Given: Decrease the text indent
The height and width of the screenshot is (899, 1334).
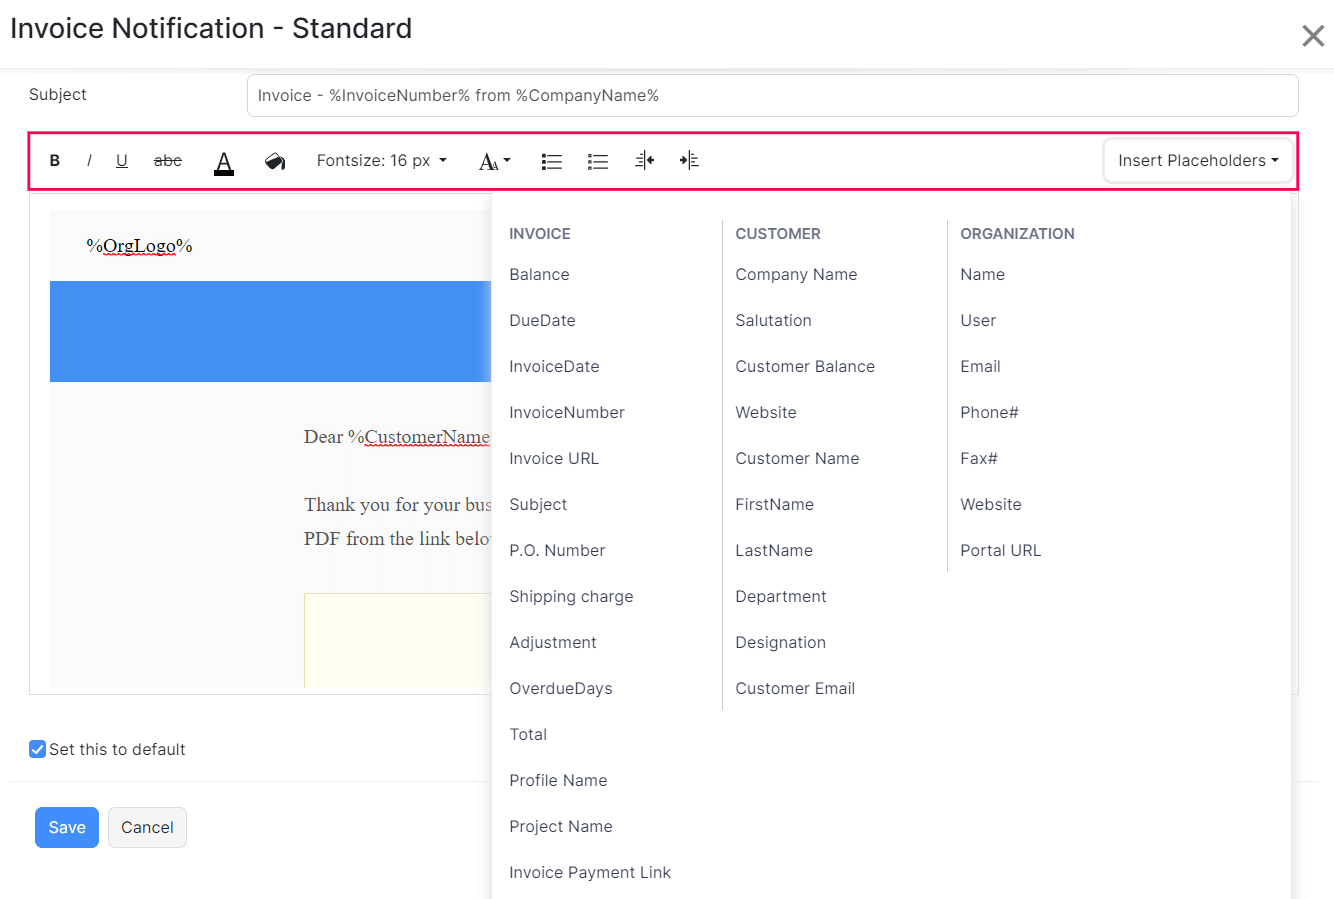Looking at the screenshot, I should click(645, 160).
